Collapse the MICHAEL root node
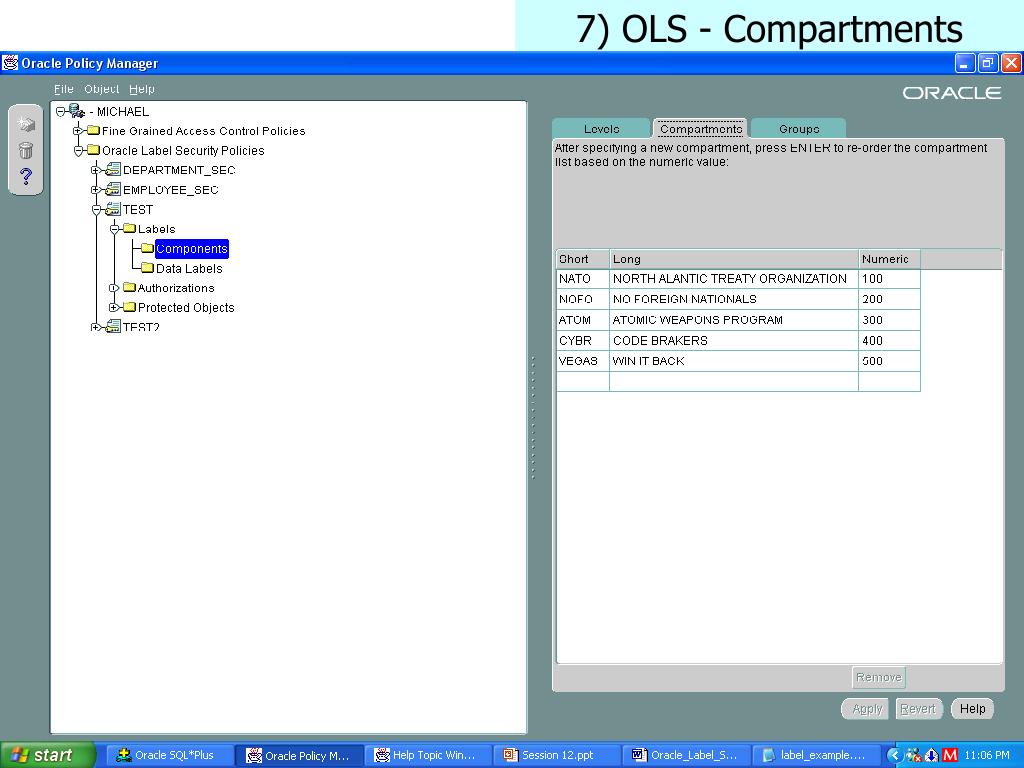The height and width of the screenshot is (768, 1024). (x=61, y=112)
